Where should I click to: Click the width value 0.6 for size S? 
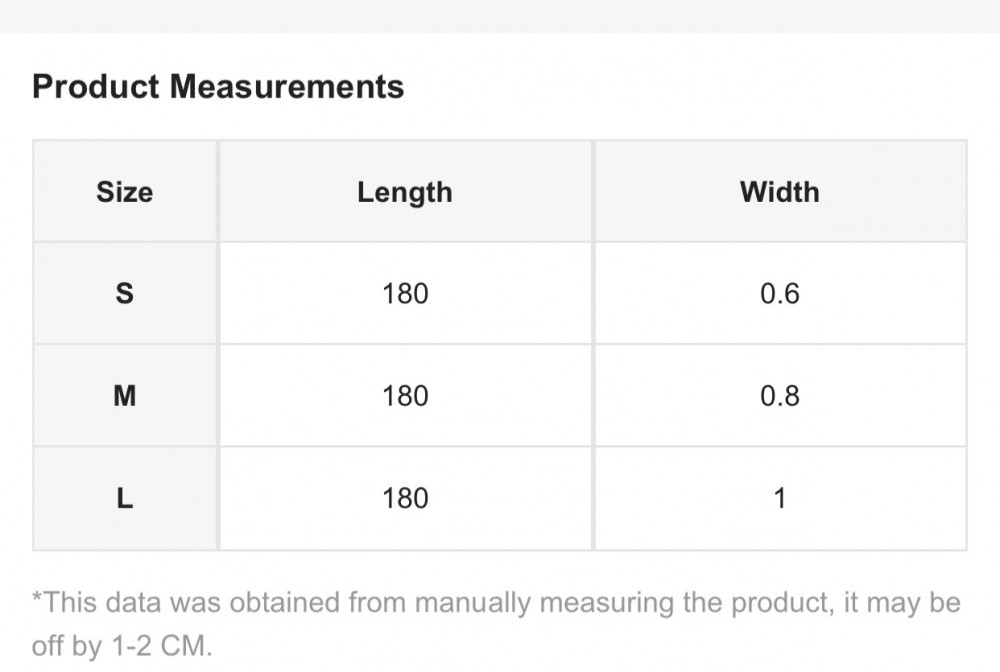pyautogui.click(x=779, y=294)
